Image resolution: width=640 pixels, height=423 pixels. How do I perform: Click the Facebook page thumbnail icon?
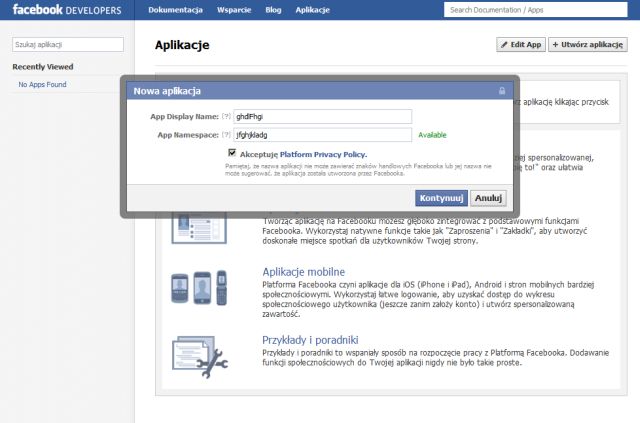(x=199, y=228)
